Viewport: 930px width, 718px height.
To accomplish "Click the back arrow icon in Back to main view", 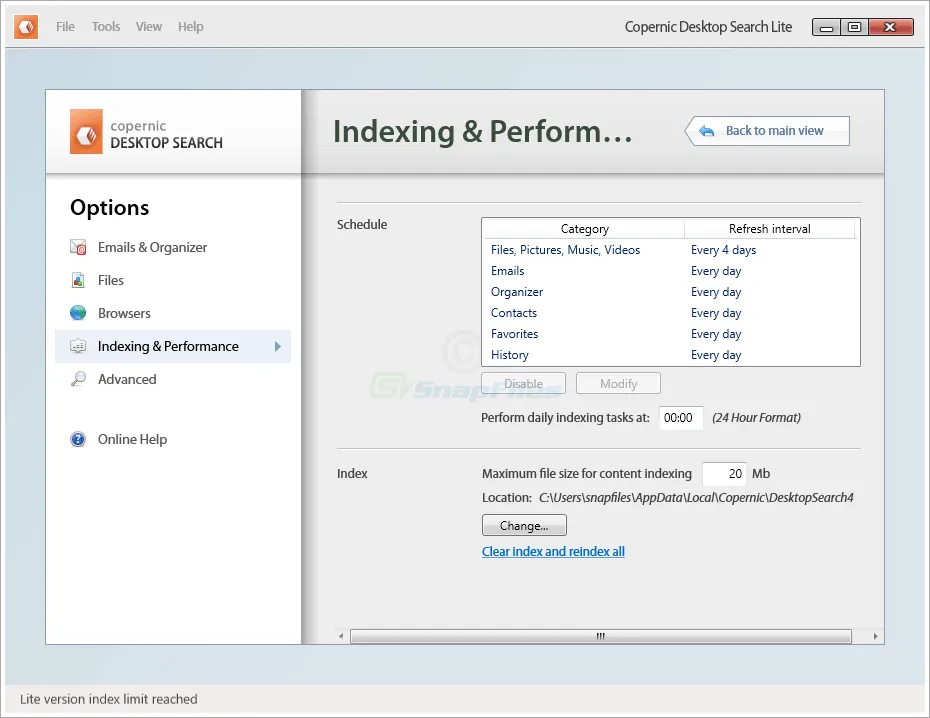I will 706,130.
